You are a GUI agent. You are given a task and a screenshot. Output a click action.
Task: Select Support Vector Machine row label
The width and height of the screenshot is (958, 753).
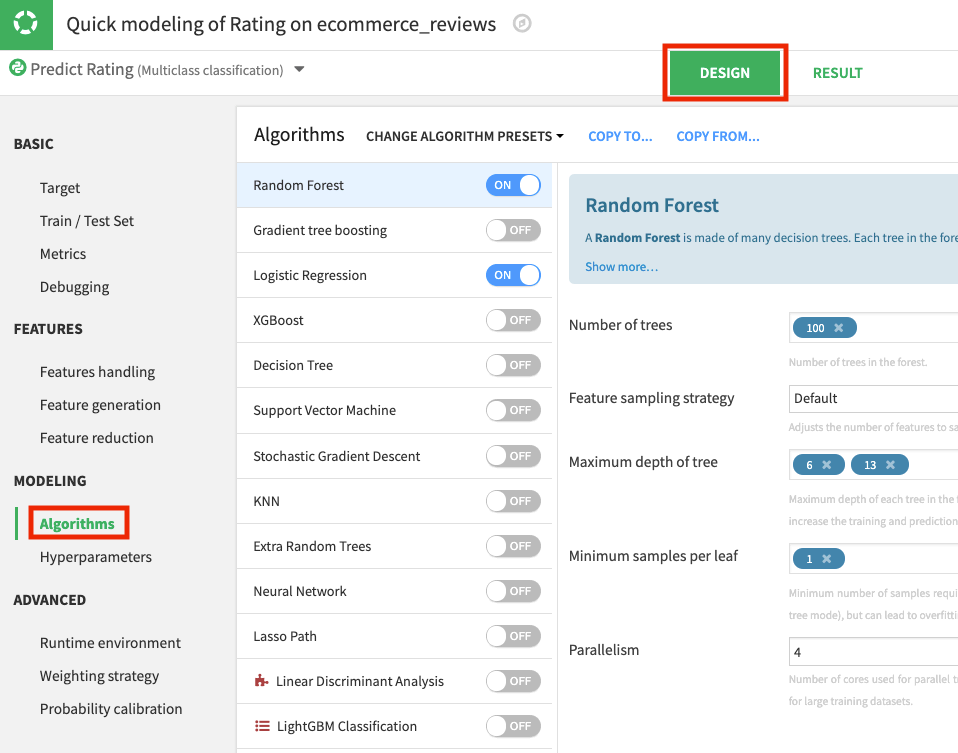(x=324, y=410)
